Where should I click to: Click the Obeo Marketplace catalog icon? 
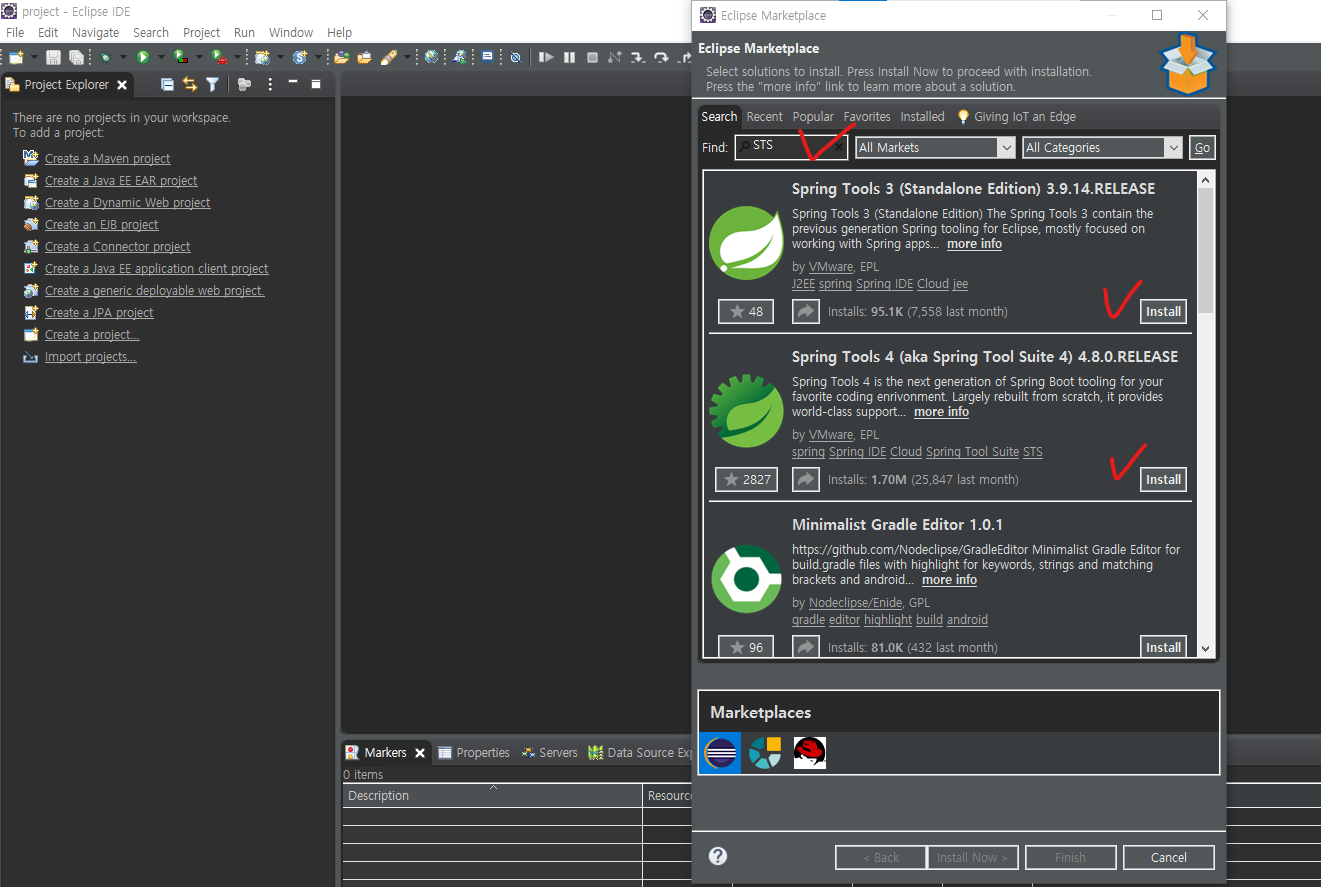pos(765,752)
